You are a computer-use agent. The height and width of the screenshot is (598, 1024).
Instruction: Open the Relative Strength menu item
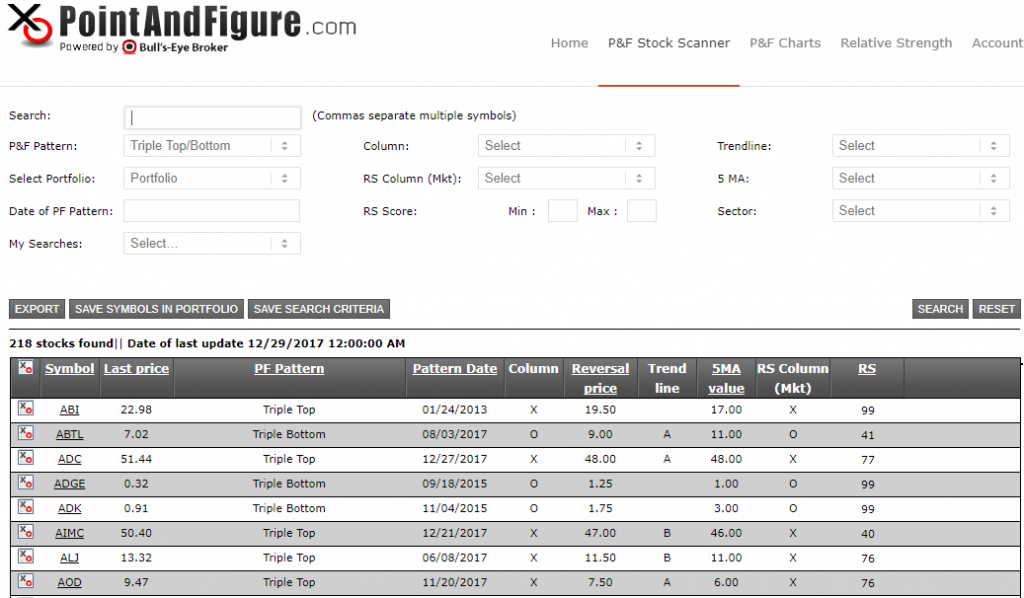click(895, 43)
